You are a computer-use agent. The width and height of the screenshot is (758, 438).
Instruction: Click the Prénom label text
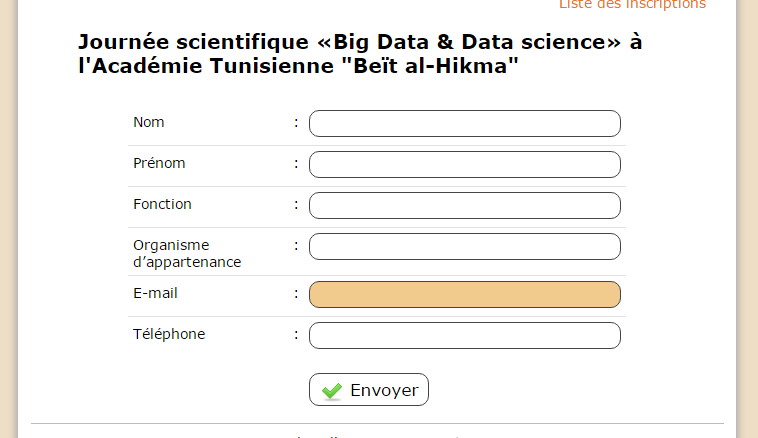[159, 163]
